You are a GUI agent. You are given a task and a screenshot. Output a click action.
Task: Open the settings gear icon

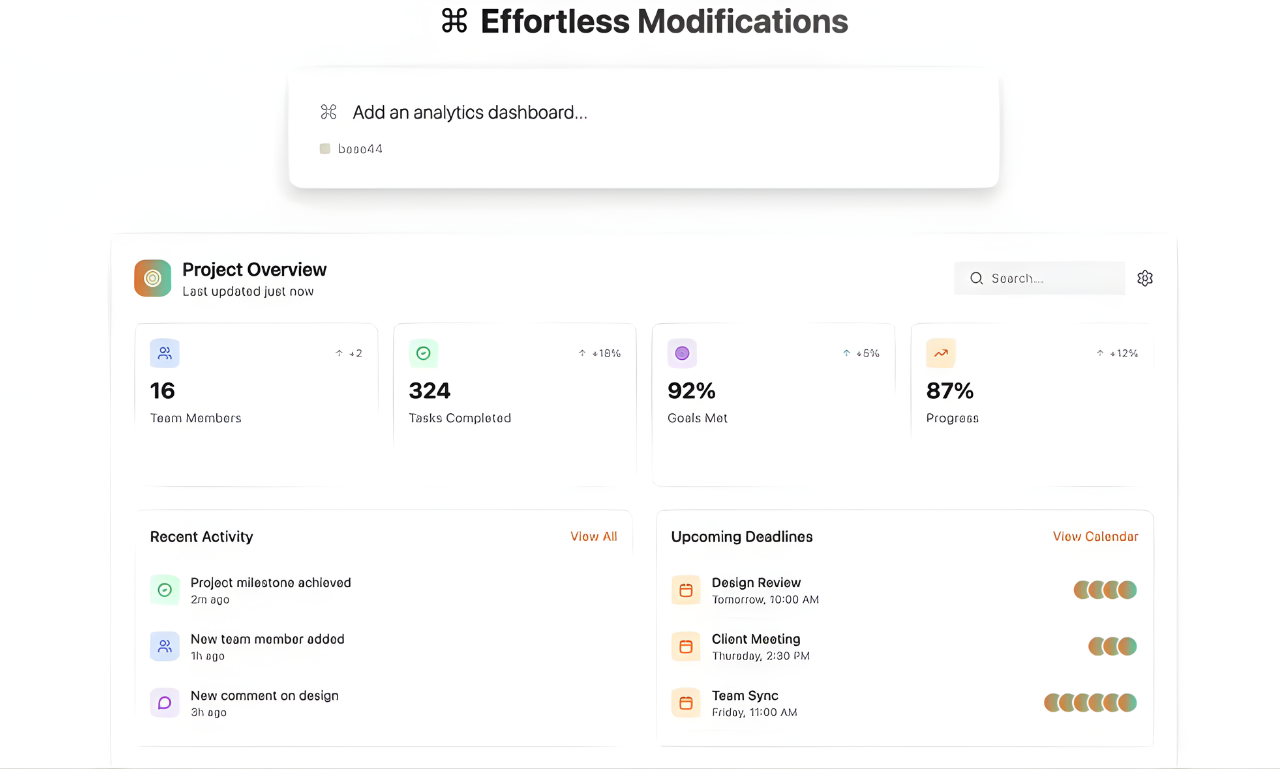[x=1145, y=277]
